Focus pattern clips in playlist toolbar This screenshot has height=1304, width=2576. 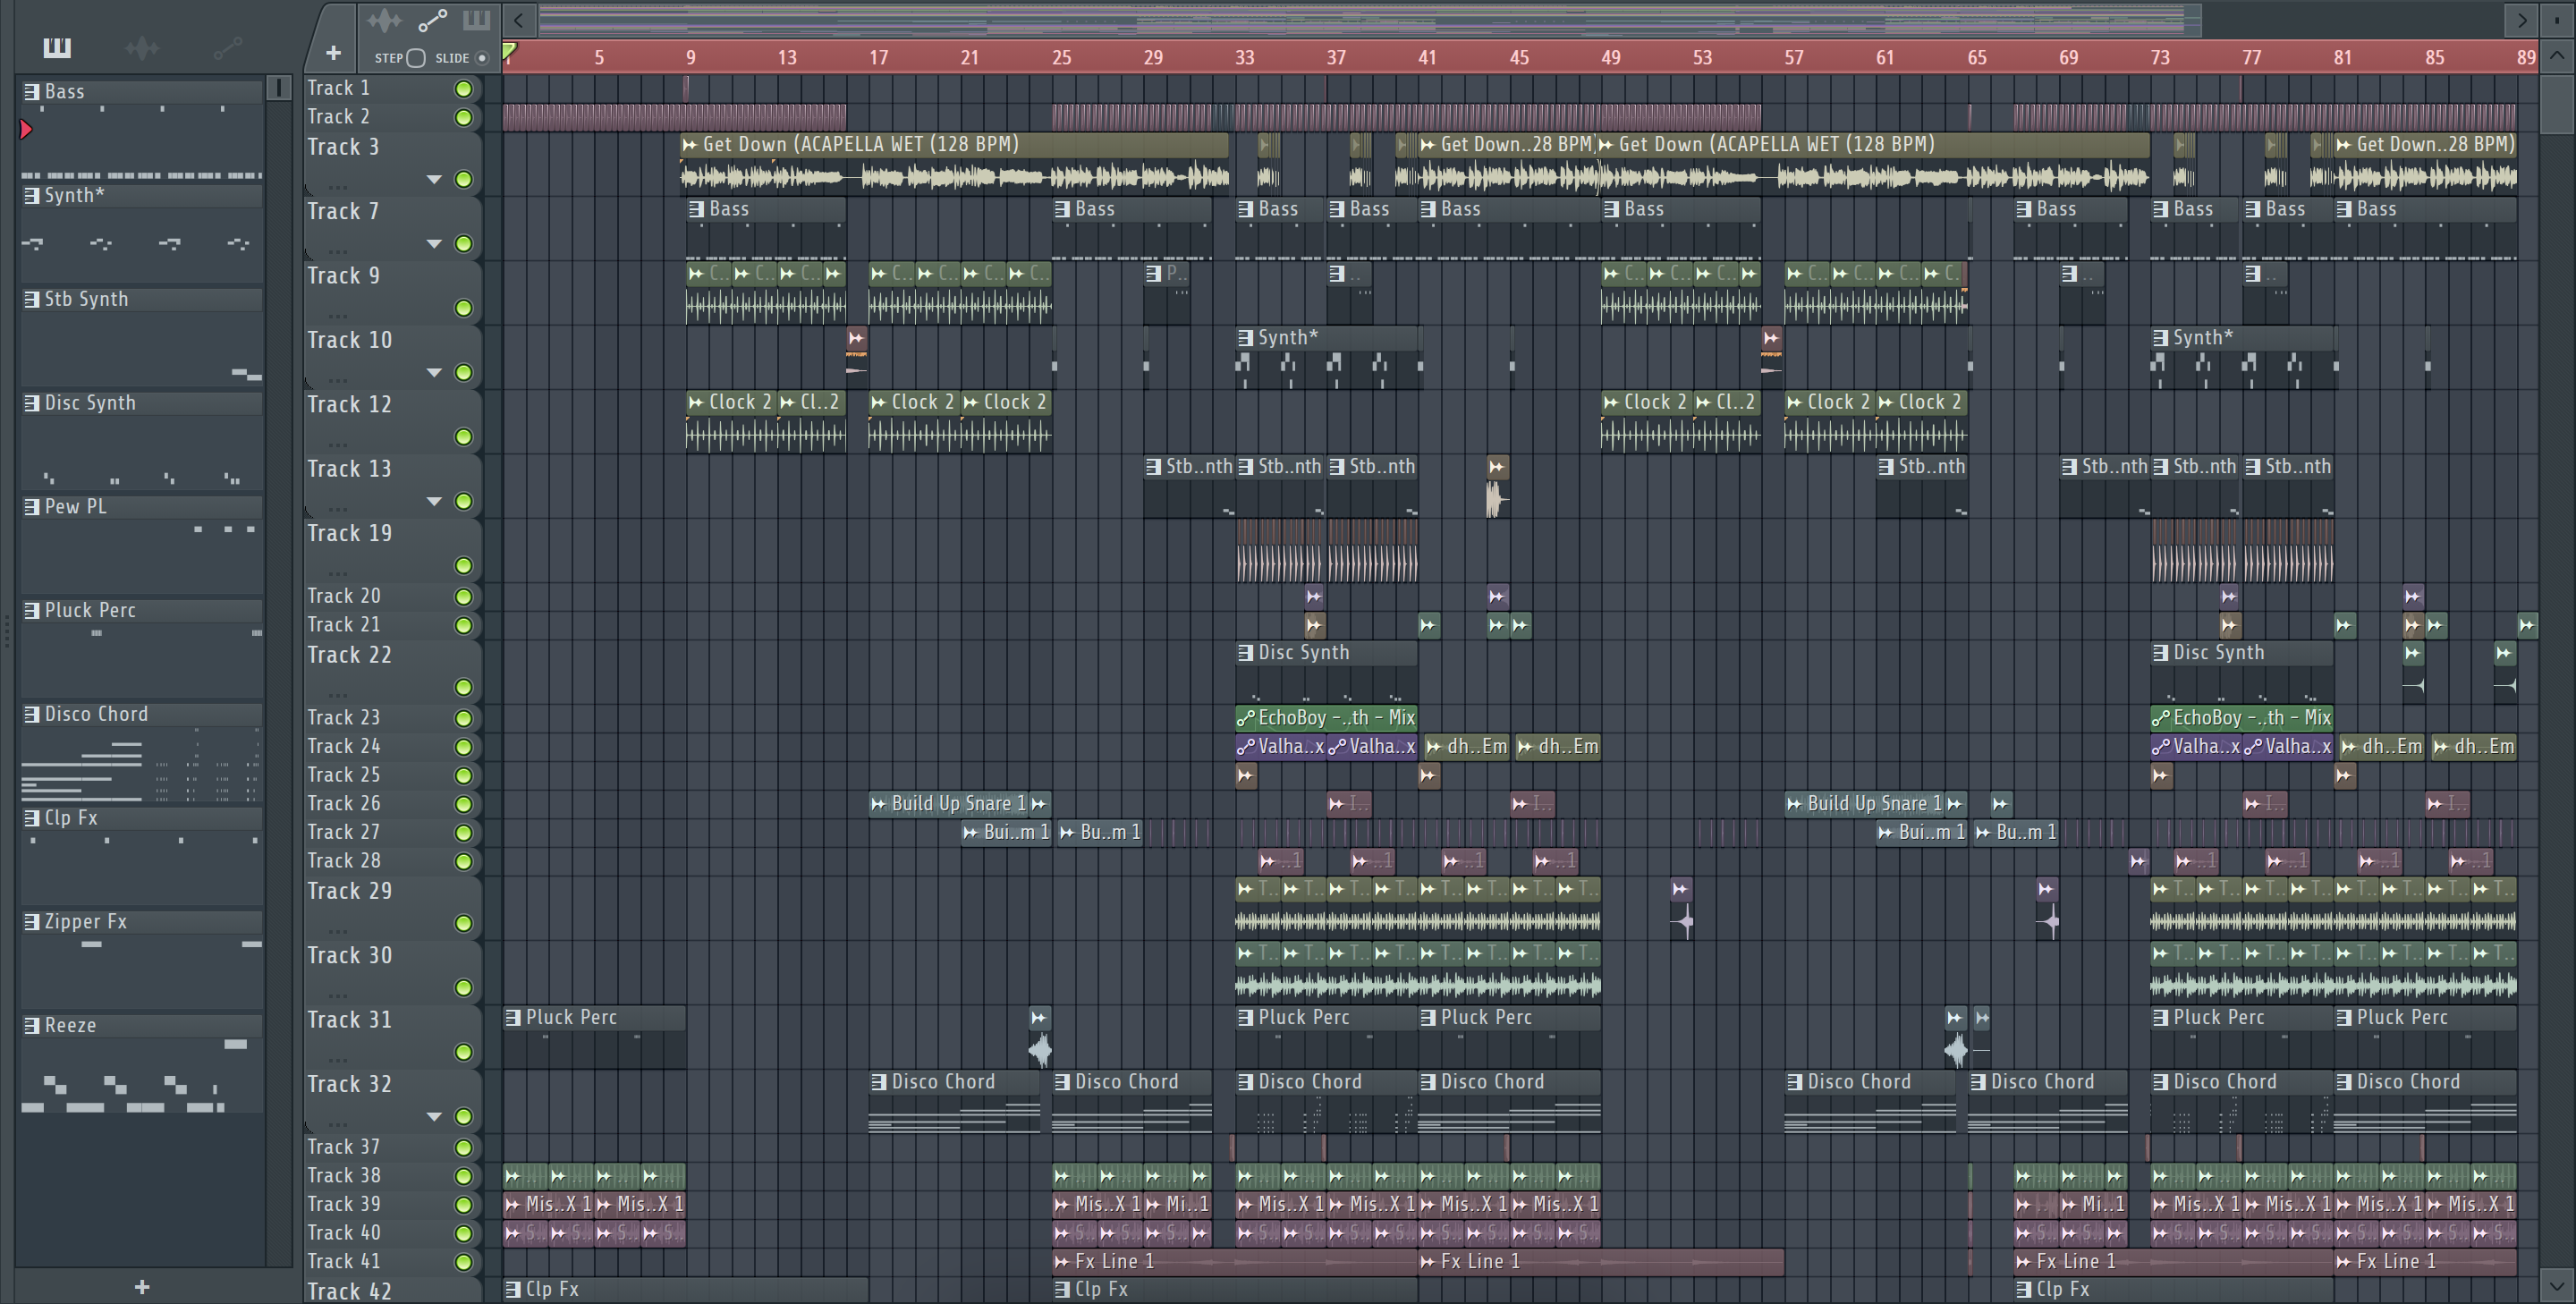tap(476, 20)
